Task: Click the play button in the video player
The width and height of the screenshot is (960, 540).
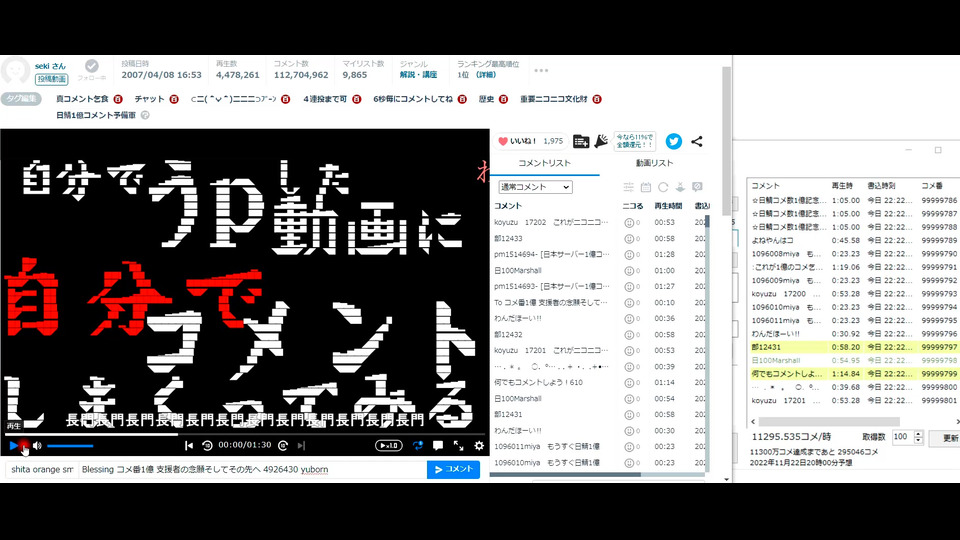Action: (13, 446)
